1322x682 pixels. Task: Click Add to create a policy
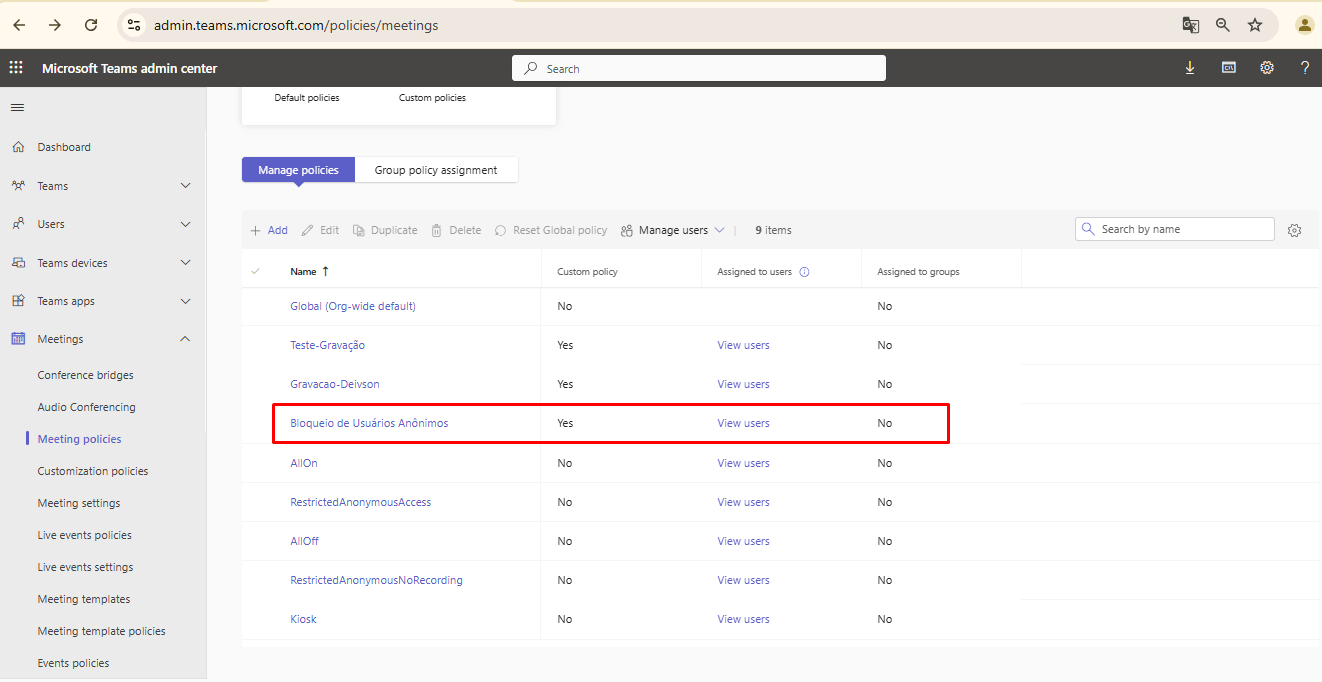pos(269,230)
